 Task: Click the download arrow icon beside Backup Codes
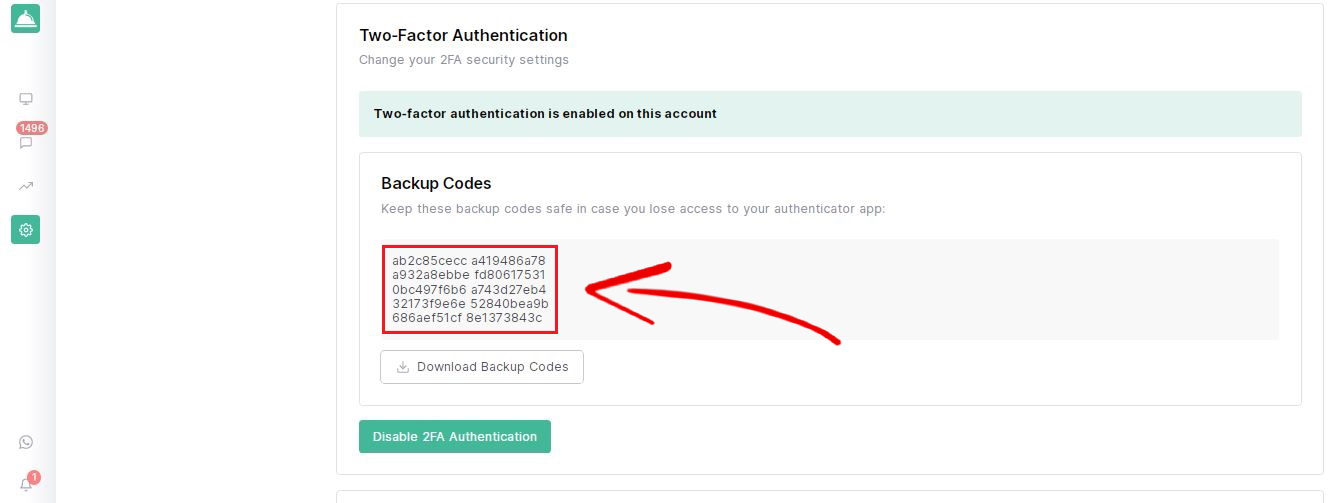point(403,367)
